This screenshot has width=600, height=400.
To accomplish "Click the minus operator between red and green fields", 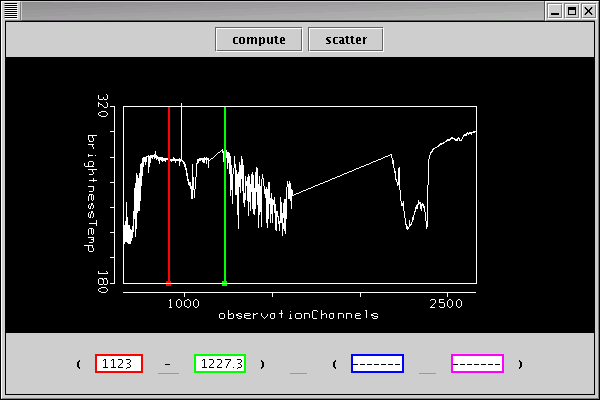I will point(168,365).
